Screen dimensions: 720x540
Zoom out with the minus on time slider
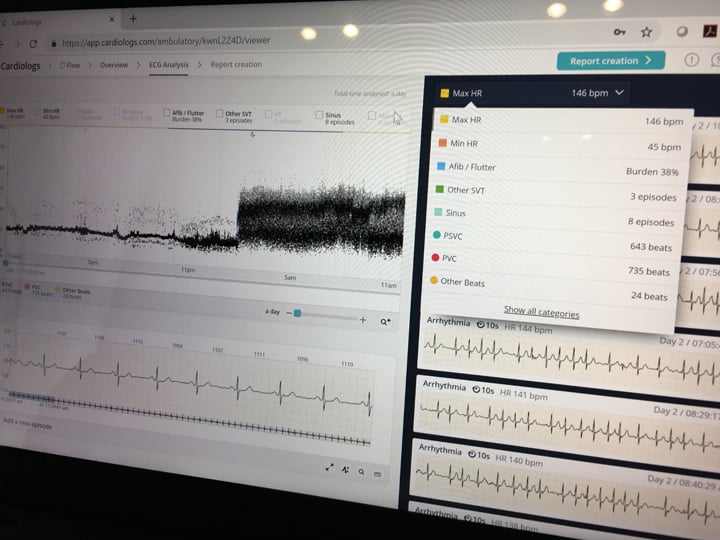(289, 313)
